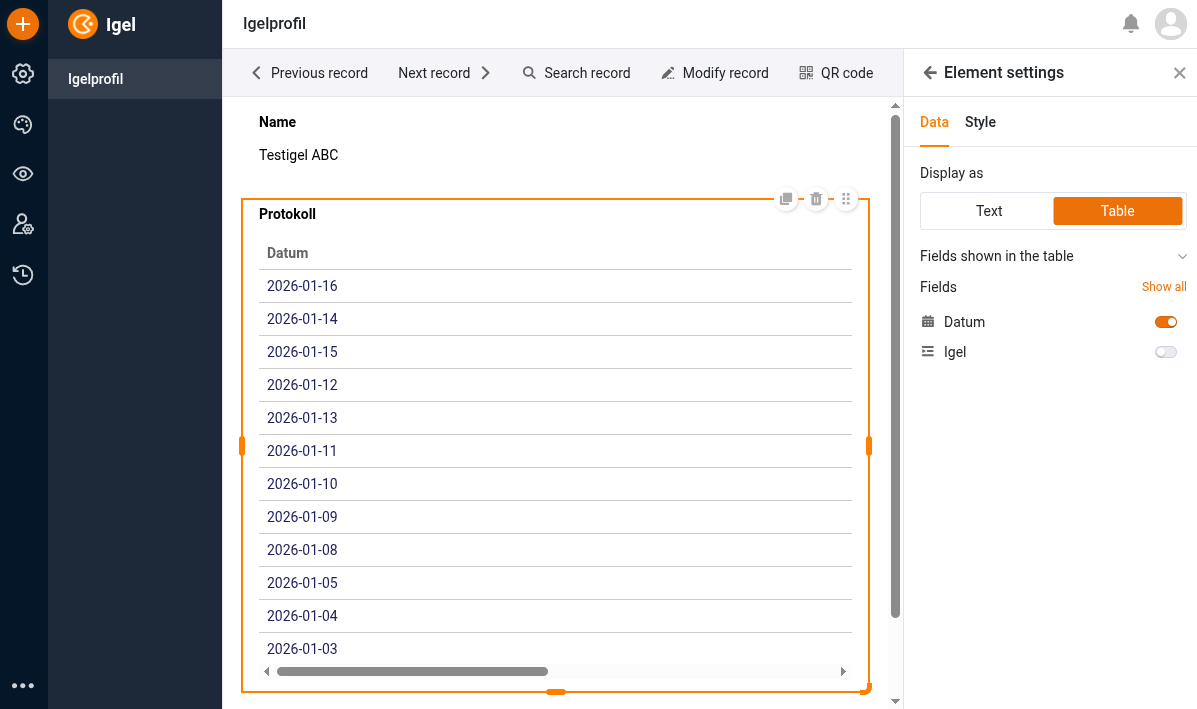
Task: Click the Show all fields link
Action: click(x=1163, y=287)
